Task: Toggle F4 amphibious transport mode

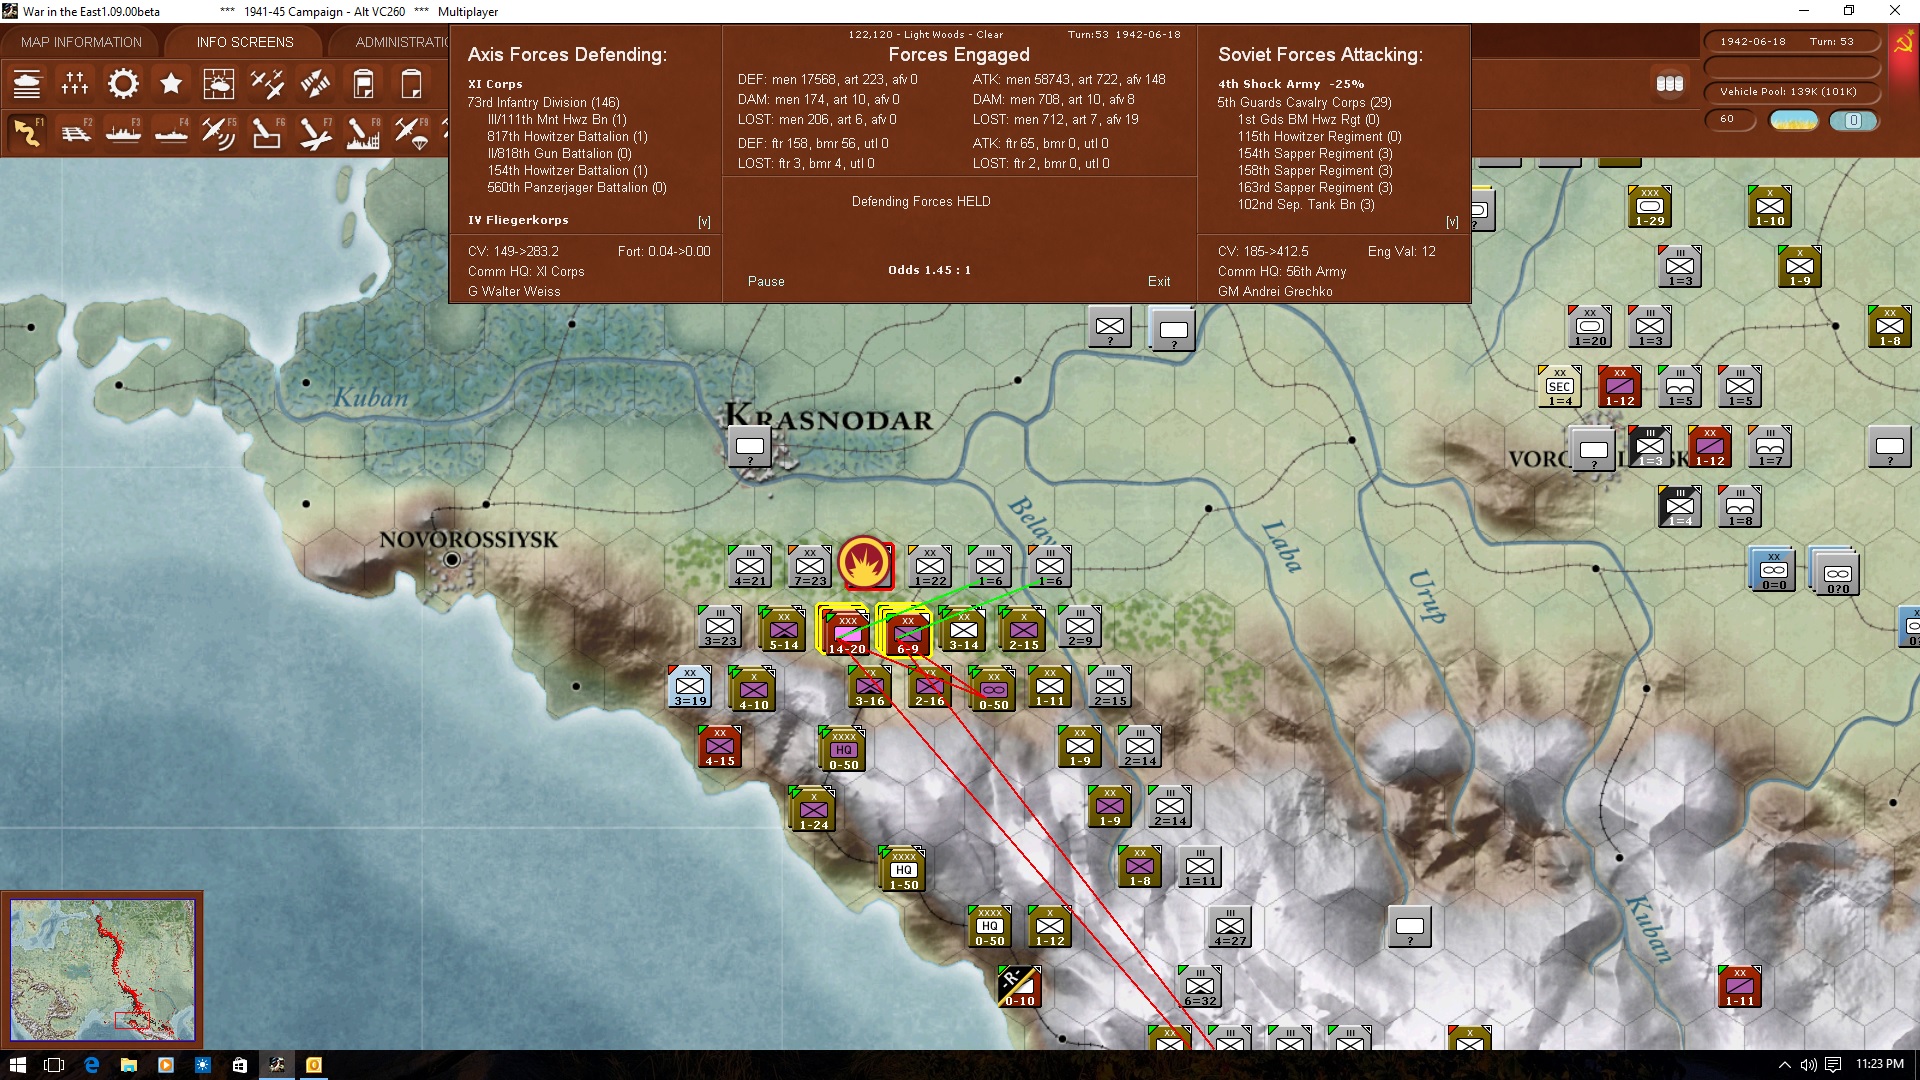Action: point(171,132)
